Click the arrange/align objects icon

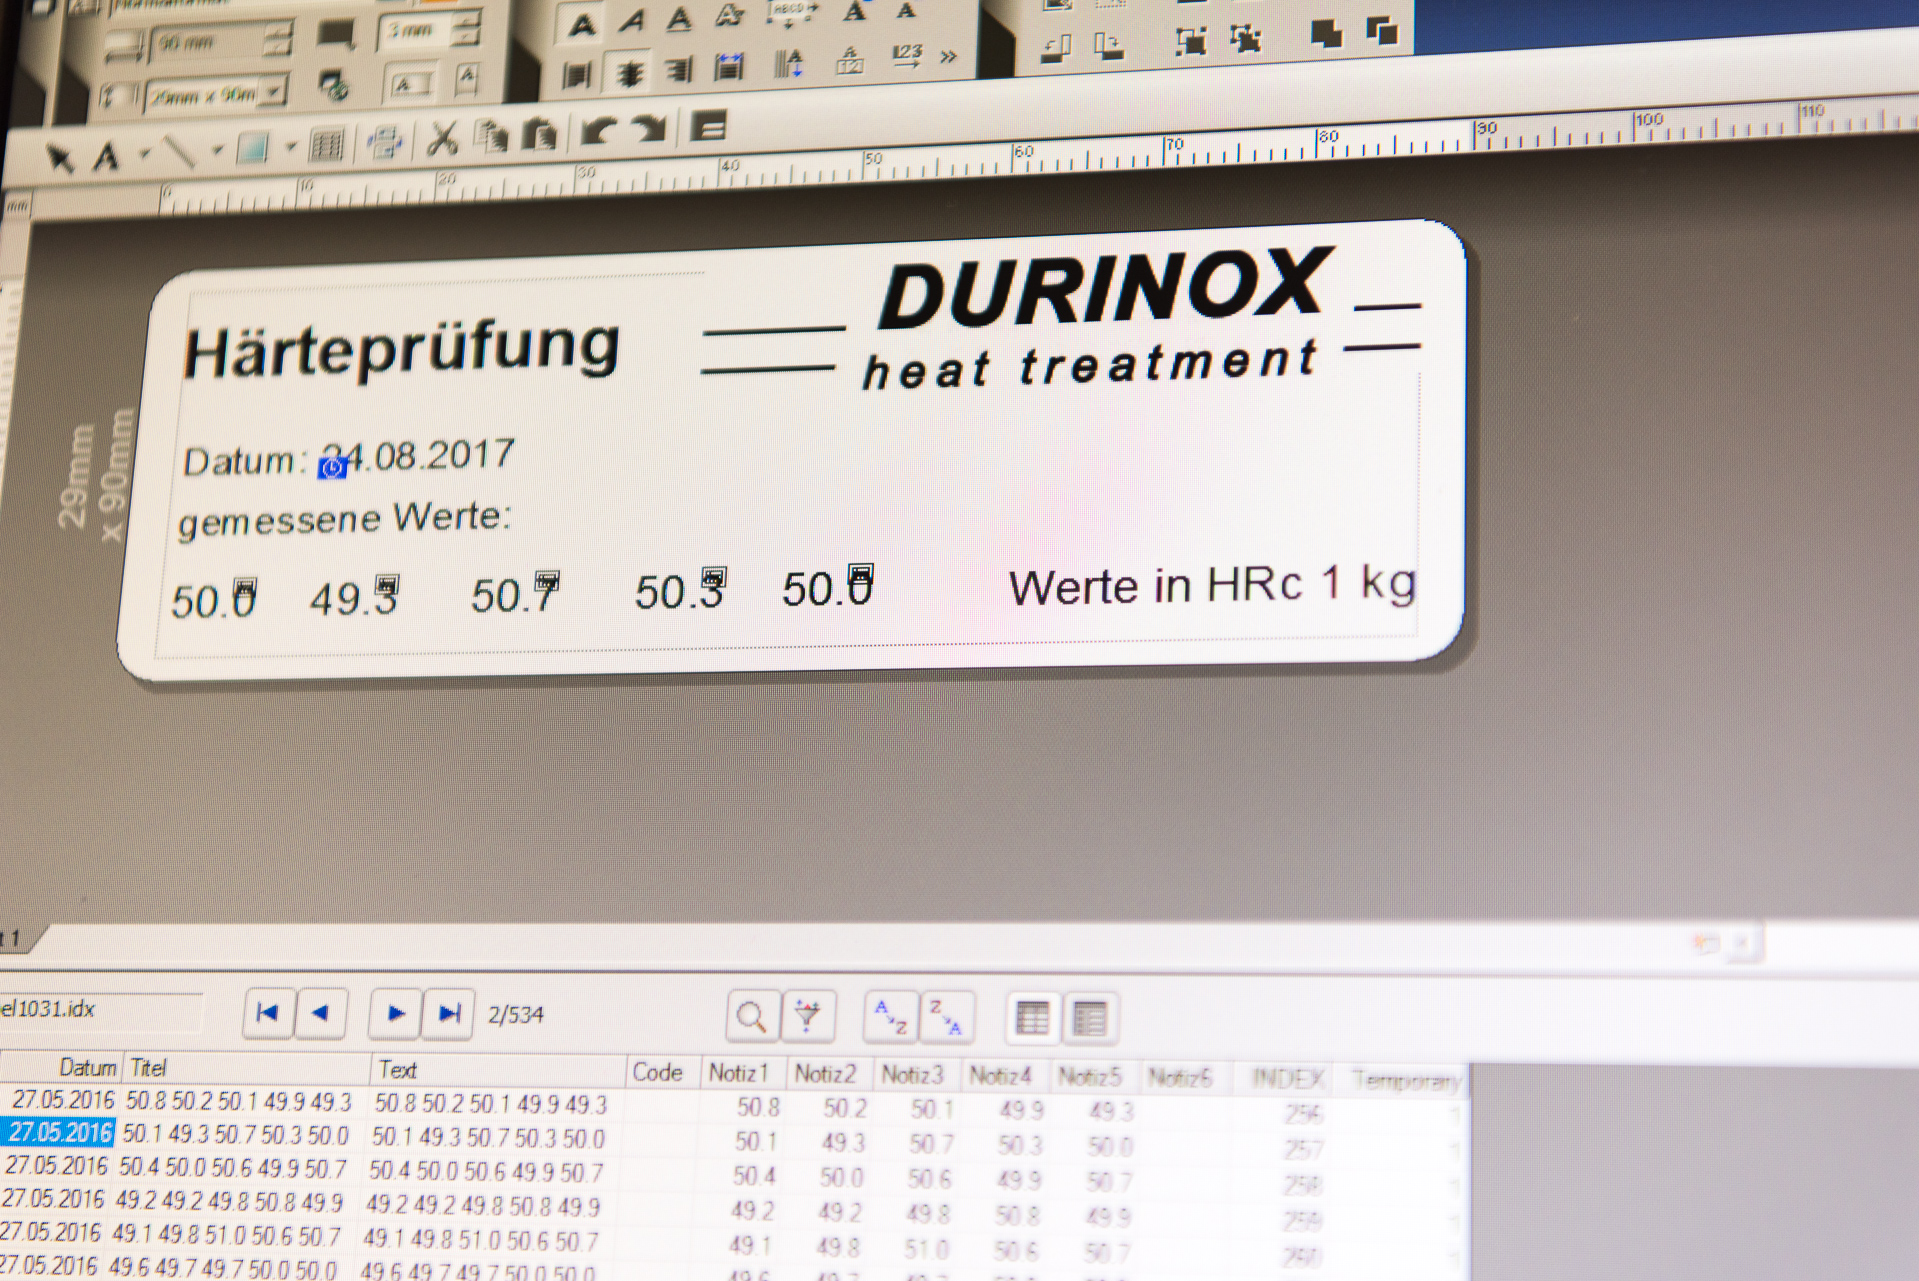384,142
